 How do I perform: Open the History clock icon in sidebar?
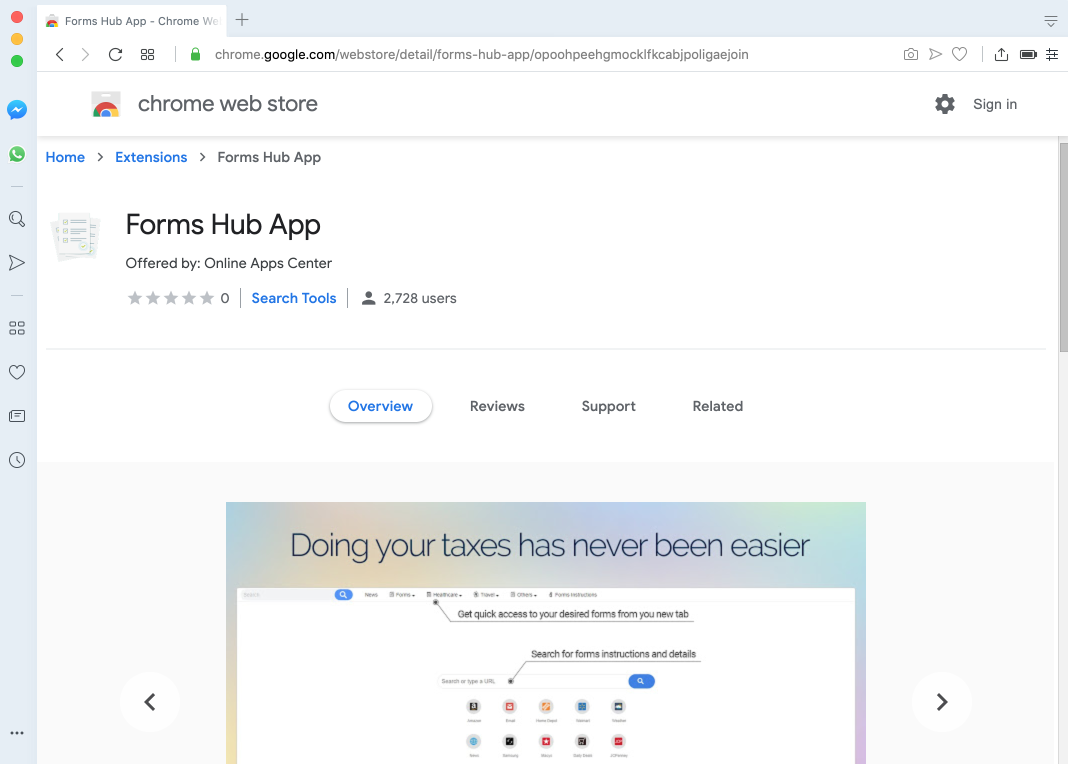click(17, 460)
